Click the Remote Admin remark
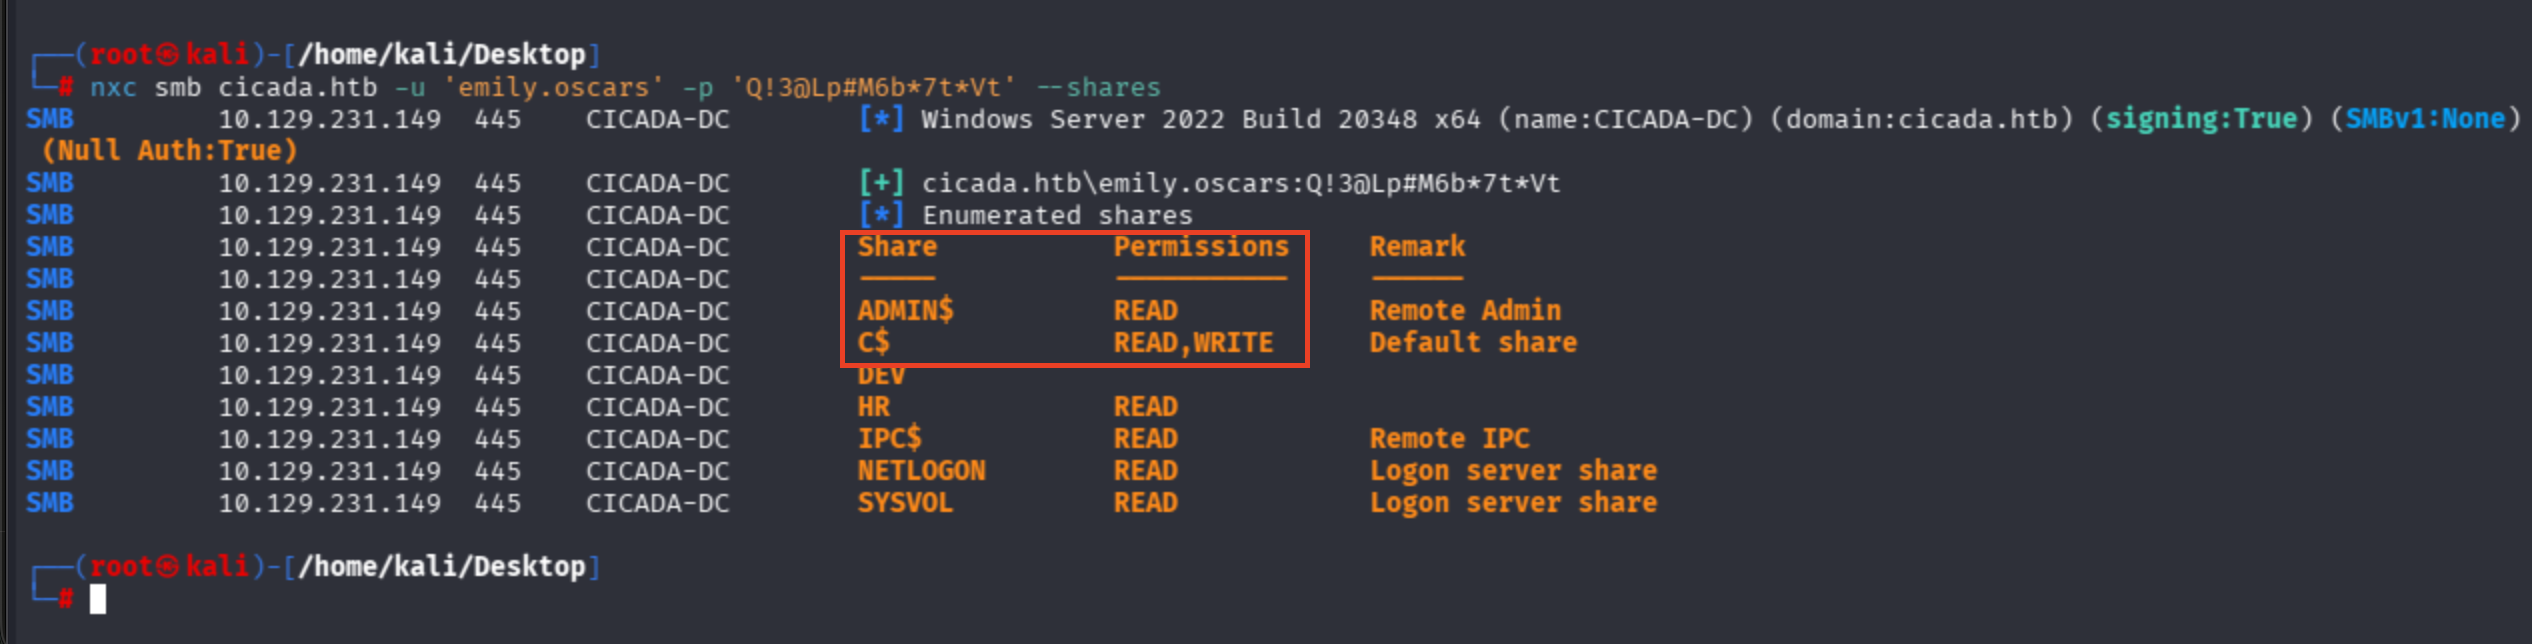The width and height of the screenshot is (2532, 644). coord(1465,311)
